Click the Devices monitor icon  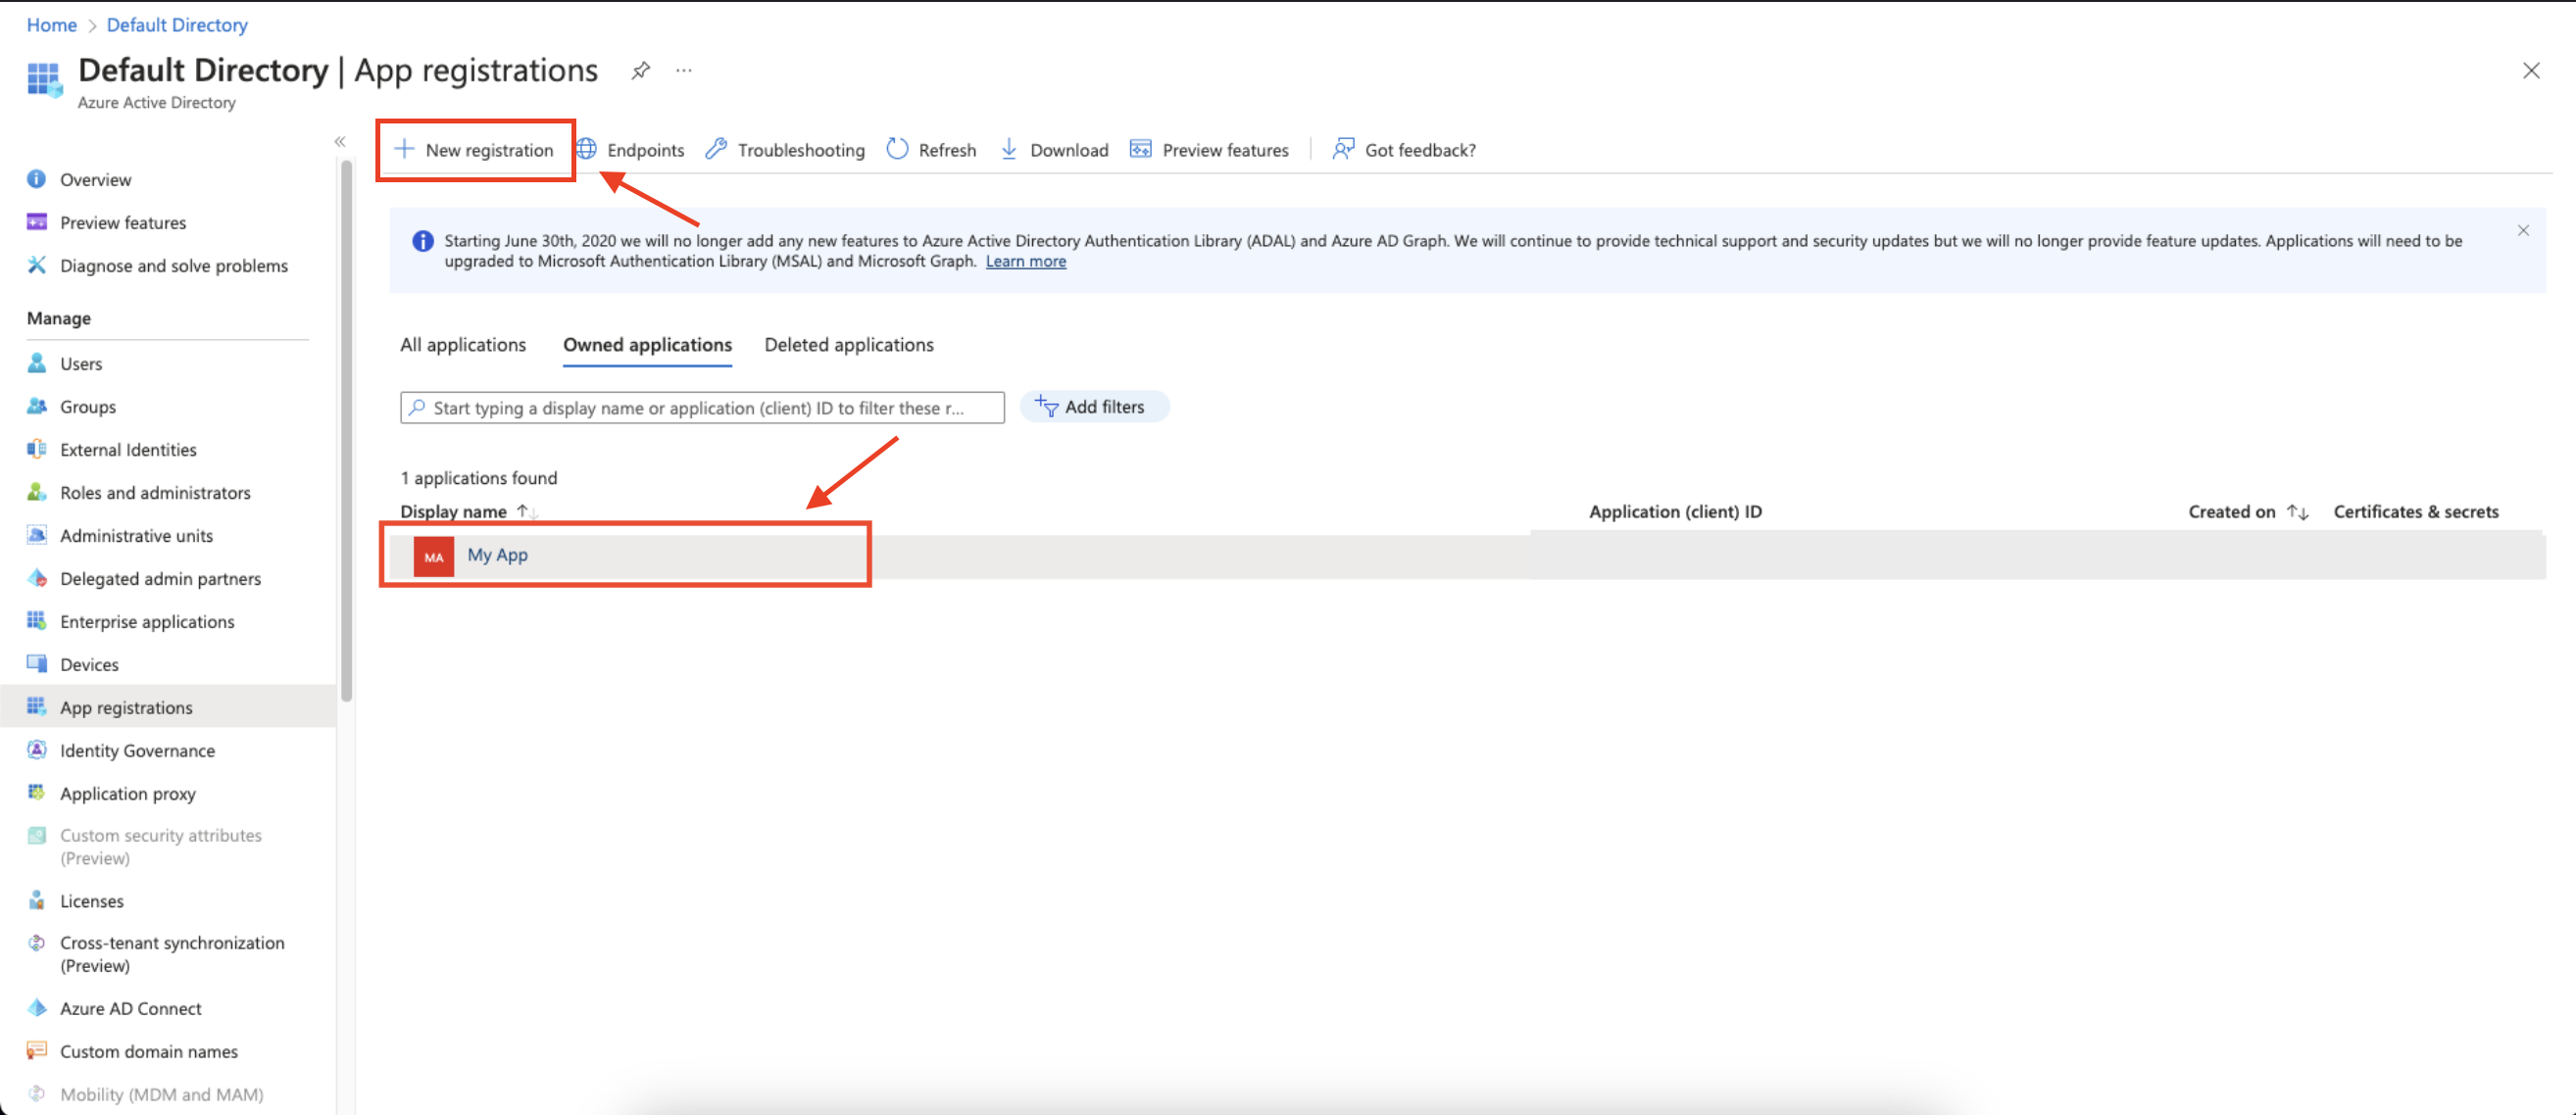[37, 664]
